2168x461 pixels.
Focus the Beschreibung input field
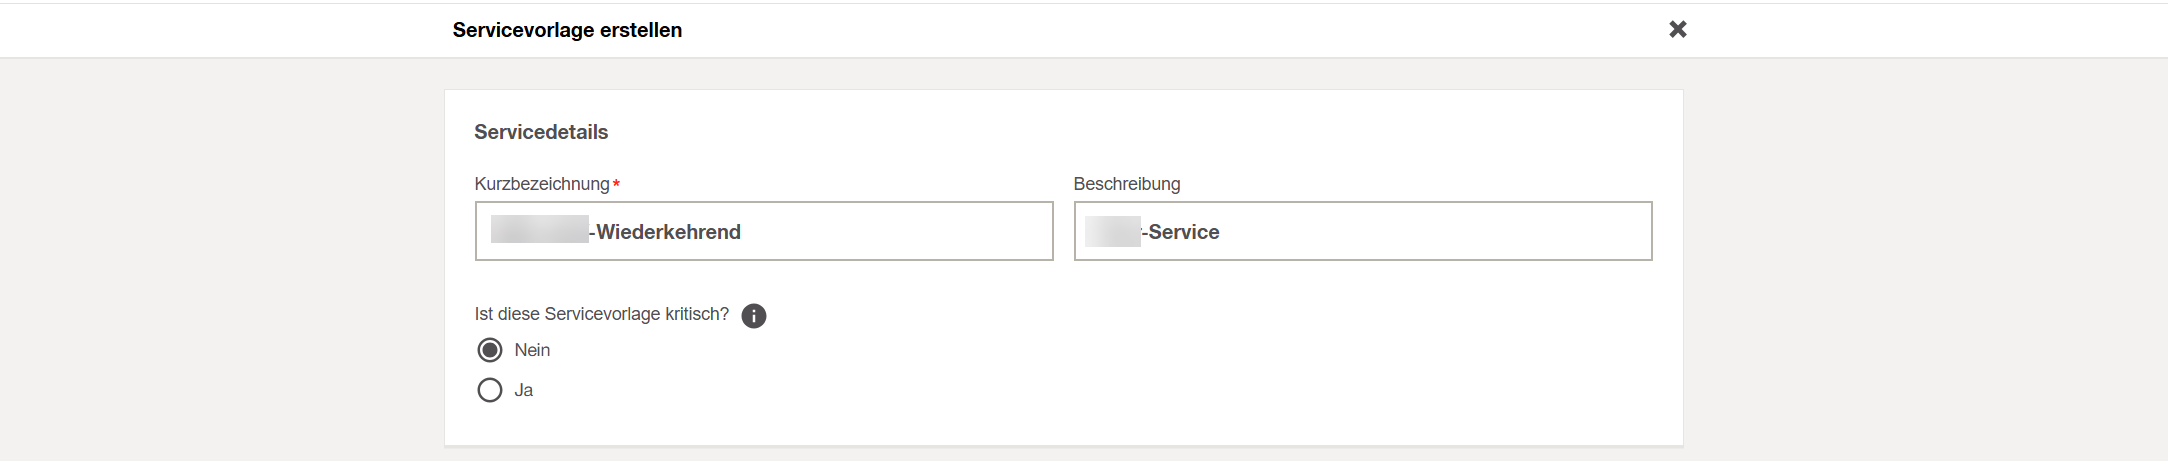(1363, 231)
